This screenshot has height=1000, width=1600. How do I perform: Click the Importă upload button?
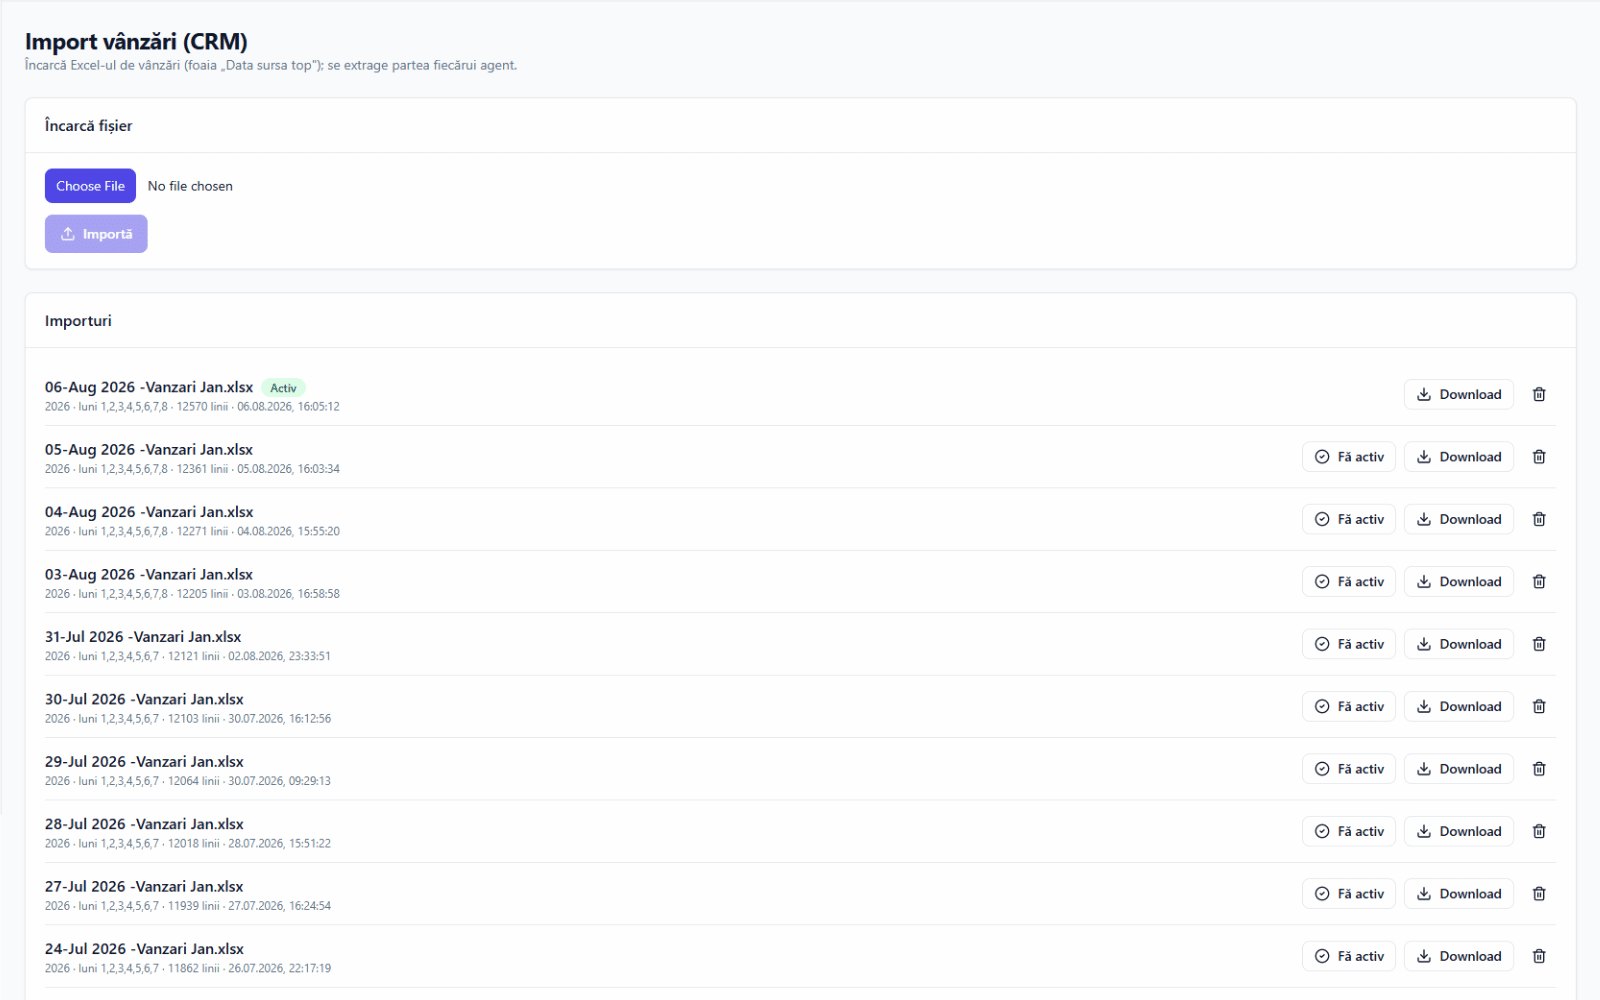click(96, 234)
